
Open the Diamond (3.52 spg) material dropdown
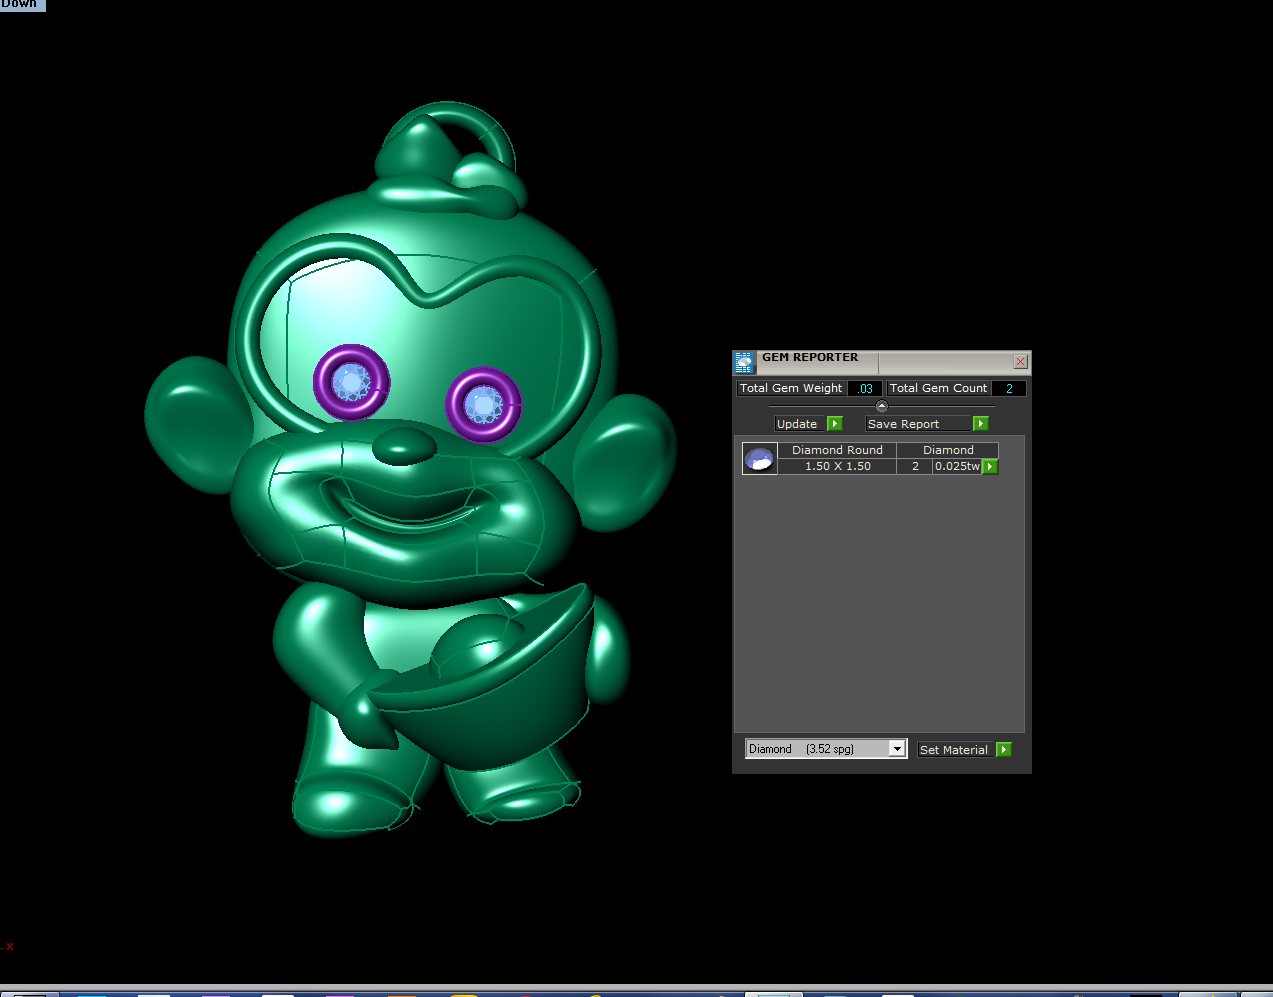click(x=897, y=749)
